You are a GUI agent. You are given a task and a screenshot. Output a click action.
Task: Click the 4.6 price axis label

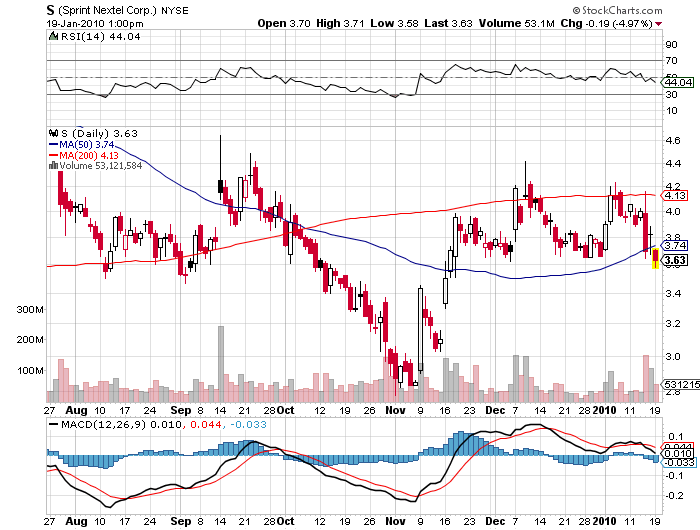pyautogui.click(x=673, y=141)
